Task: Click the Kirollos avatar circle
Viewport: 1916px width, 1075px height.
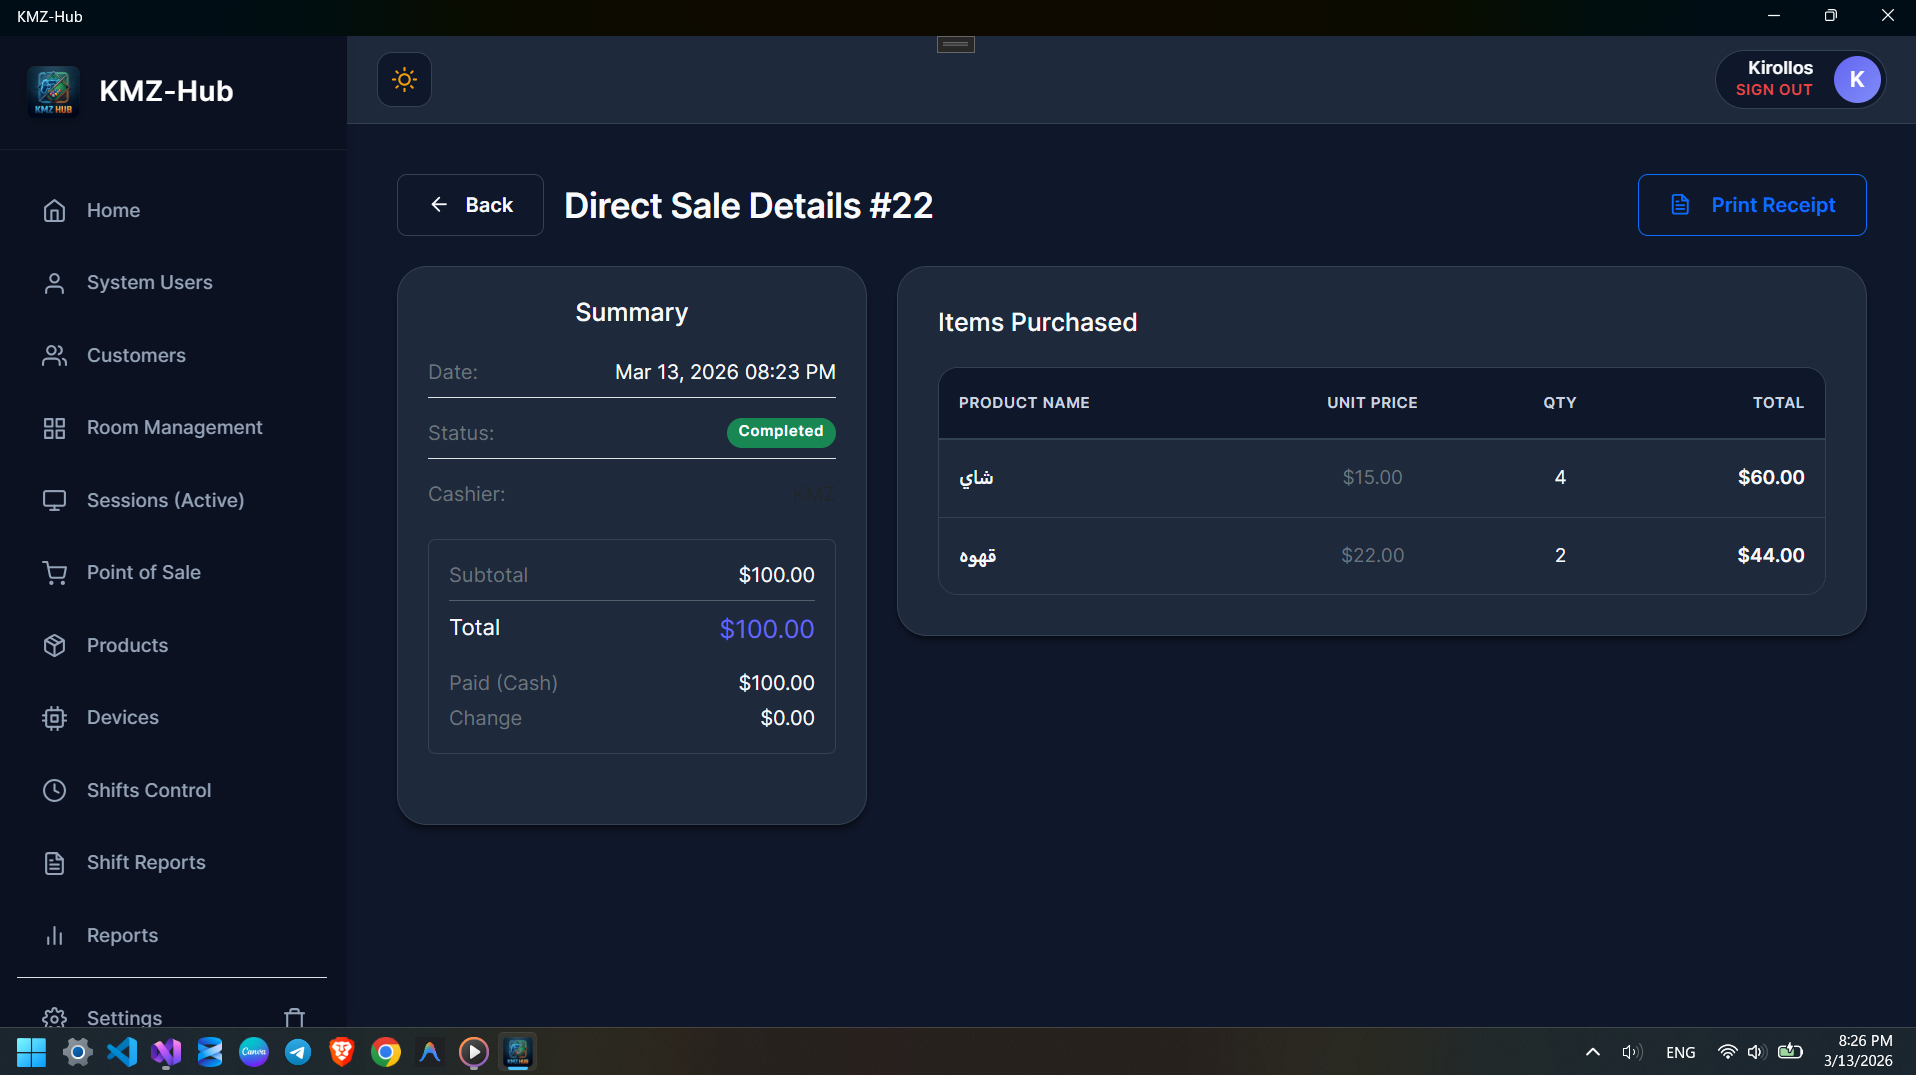Action: click(x=1857, y=79)
